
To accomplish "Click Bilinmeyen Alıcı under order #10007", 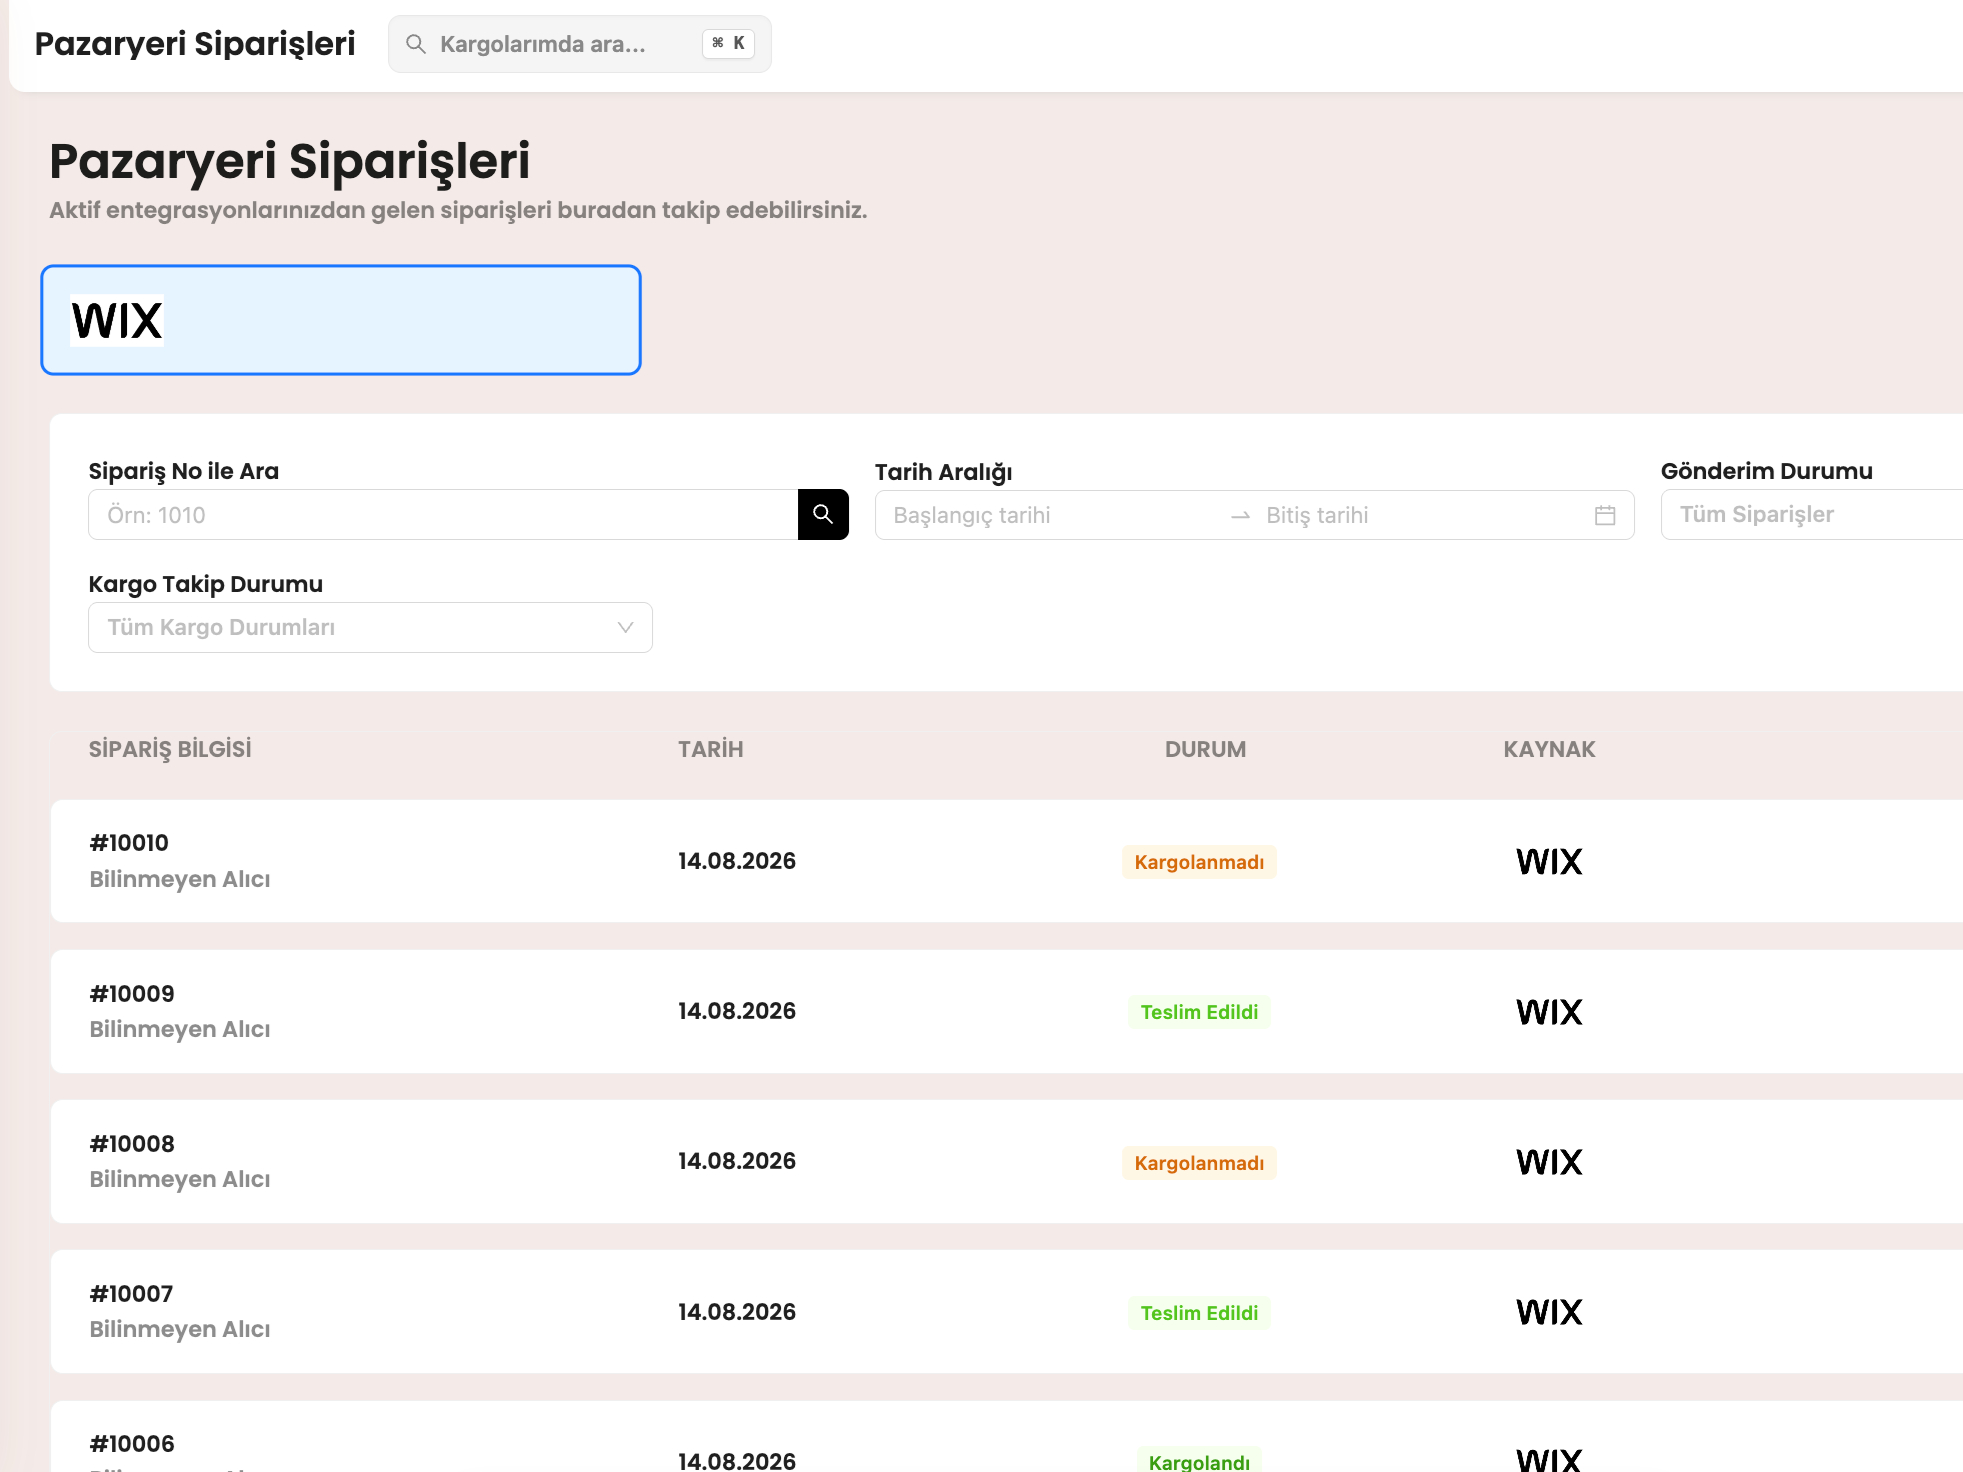I will [x=180, y=1329].
